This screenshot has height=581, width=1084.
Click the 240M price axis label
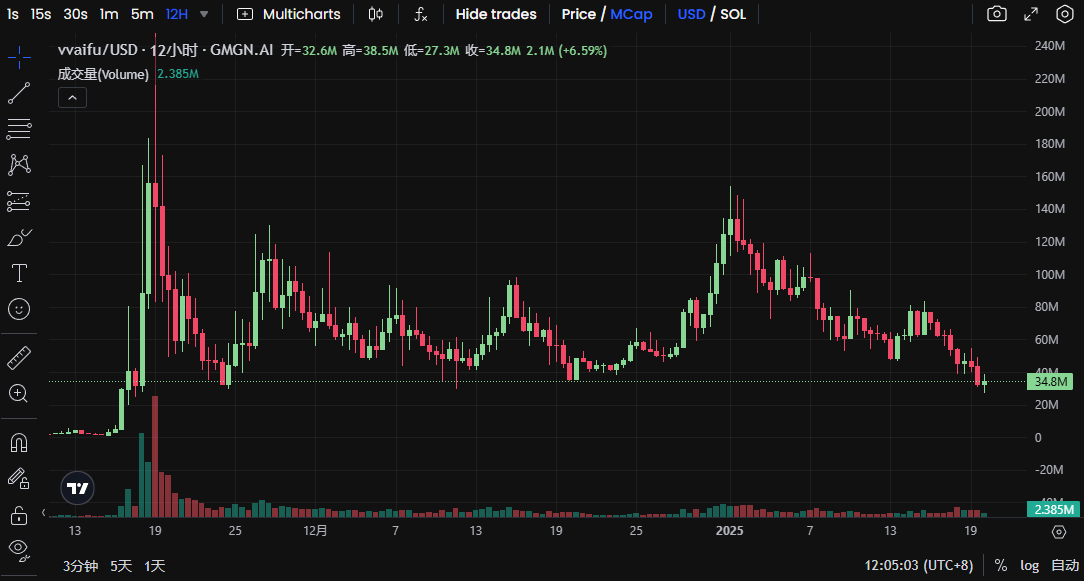pos(1049,46)
